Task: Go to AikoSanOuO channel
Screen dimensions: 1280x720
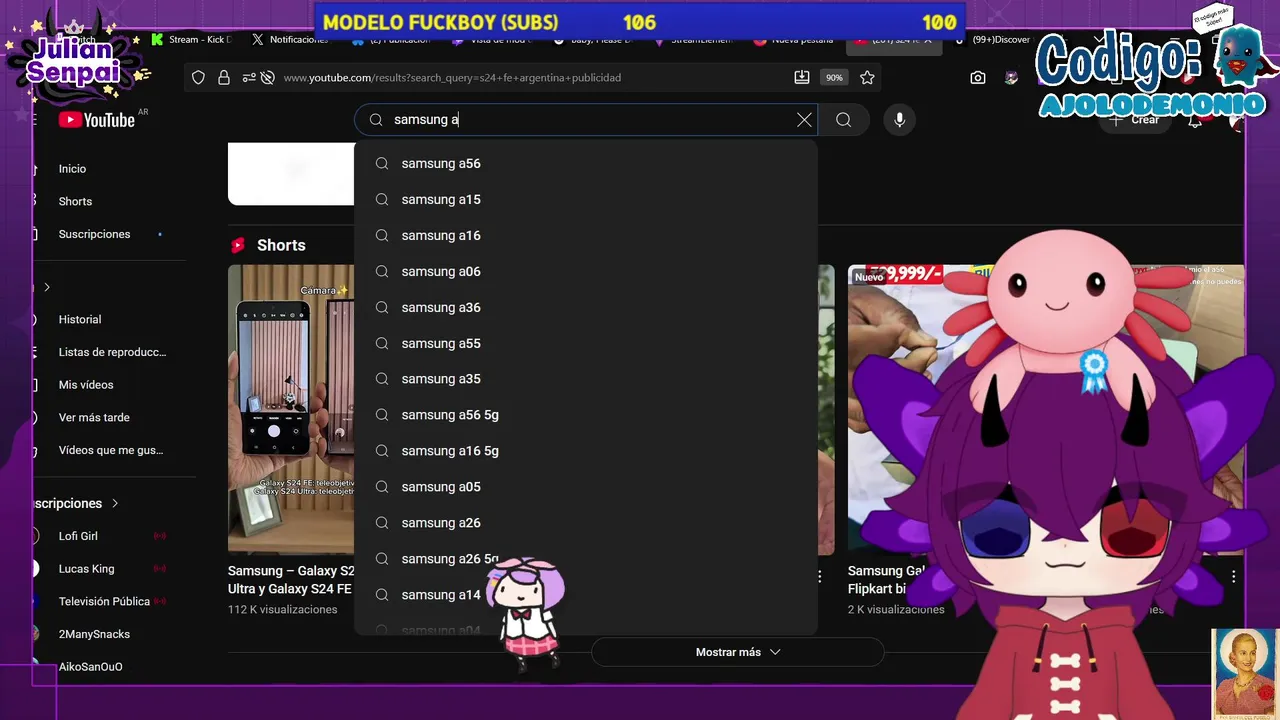Action: [x=90, y=667]
